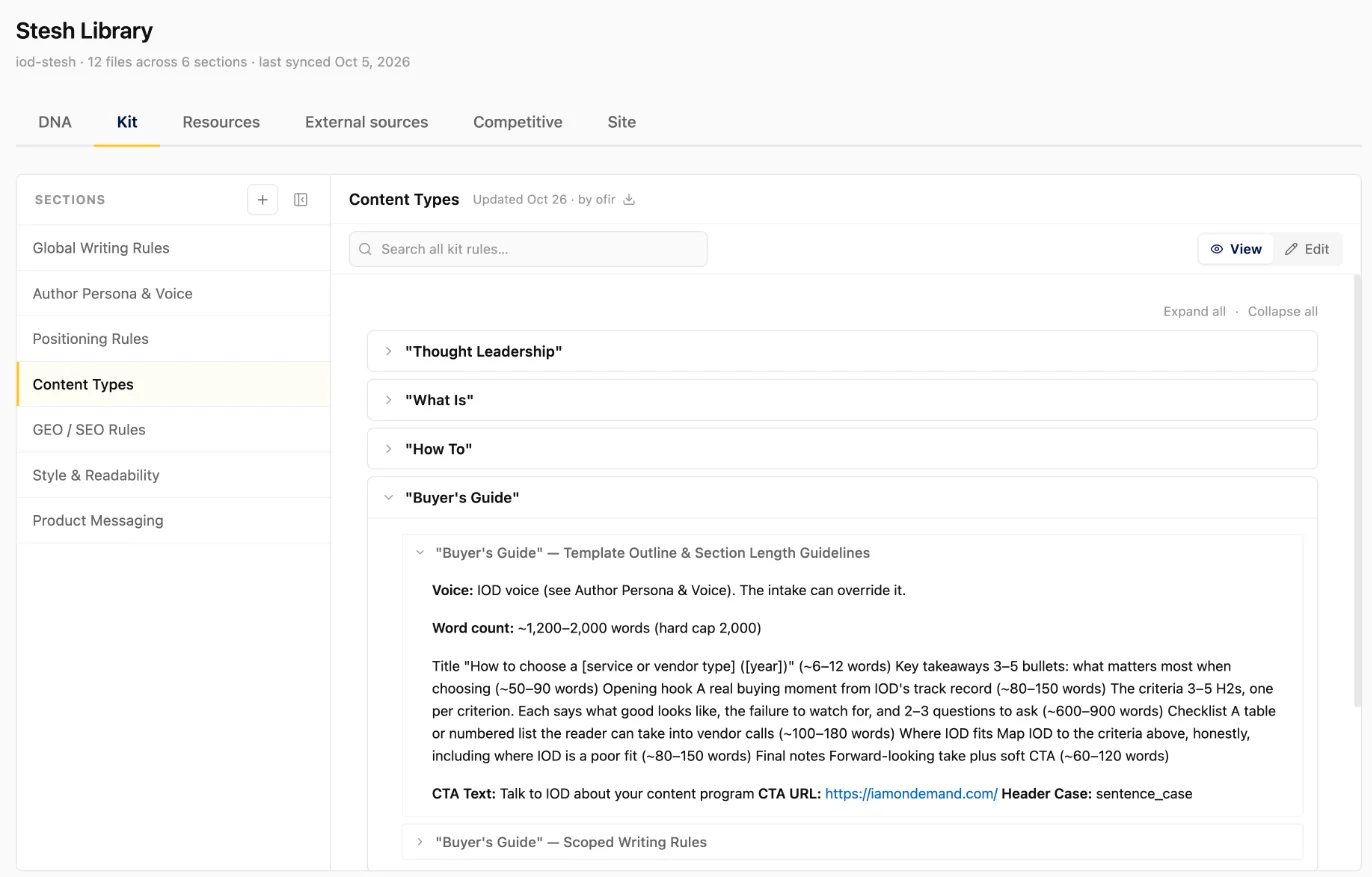Add a new section with plus button
Image resolution: width=1372 pixels, height=877 pixels.
click(262, 200)
